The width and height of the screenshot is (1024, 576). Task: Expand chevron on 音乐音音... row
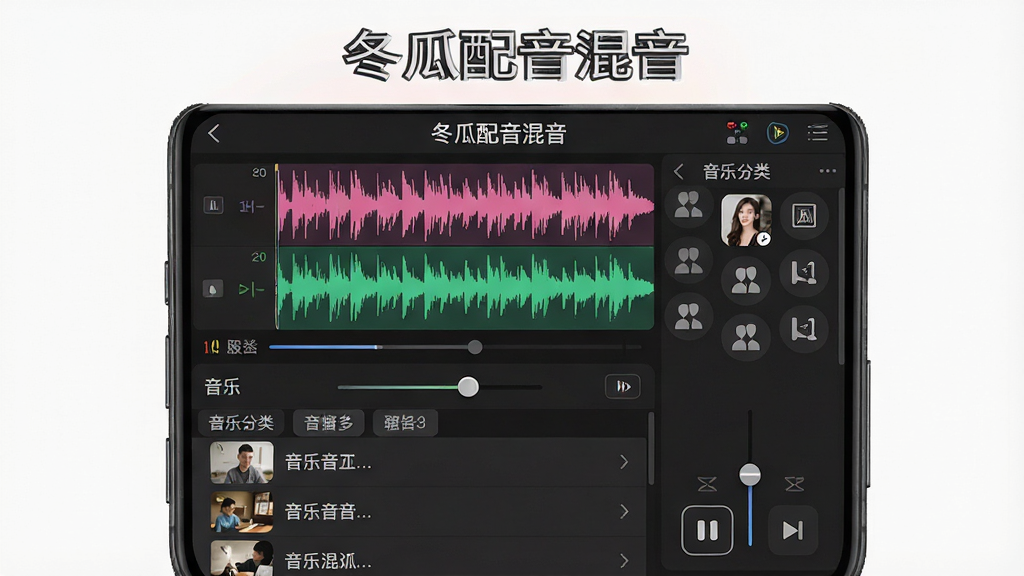click(624, 511)
